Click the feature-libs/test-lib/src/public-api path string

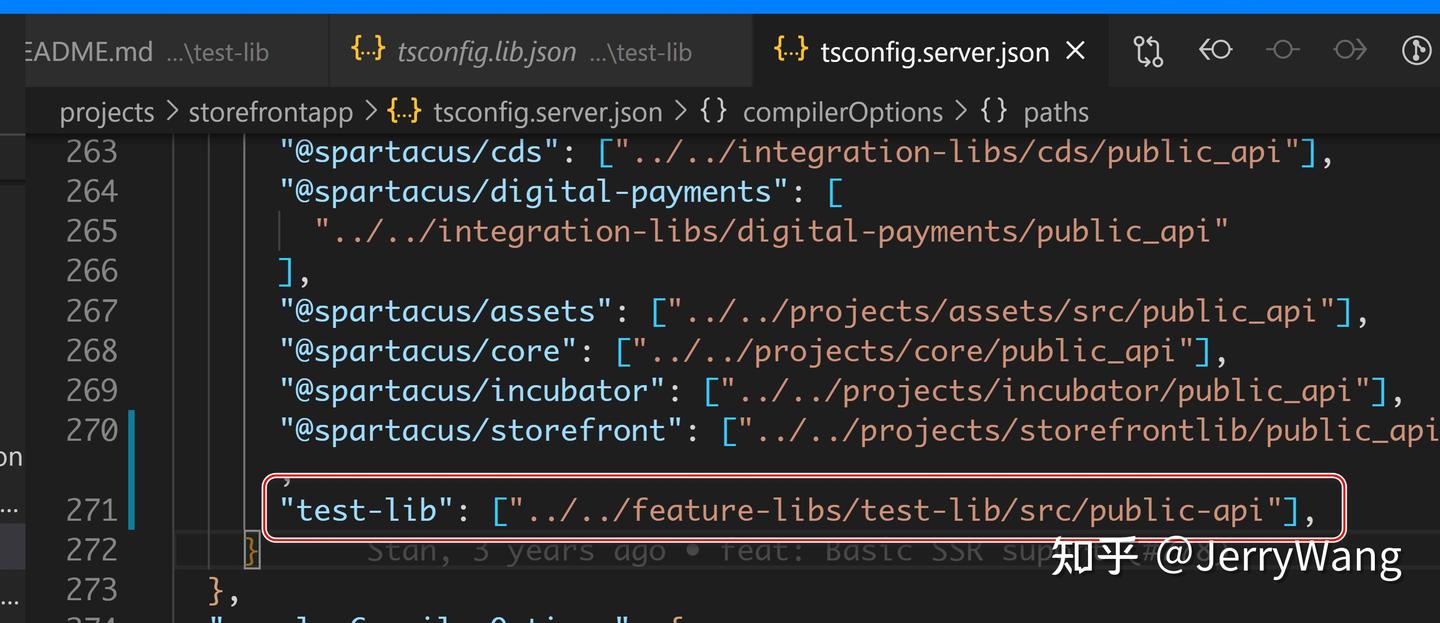(895, 510)
